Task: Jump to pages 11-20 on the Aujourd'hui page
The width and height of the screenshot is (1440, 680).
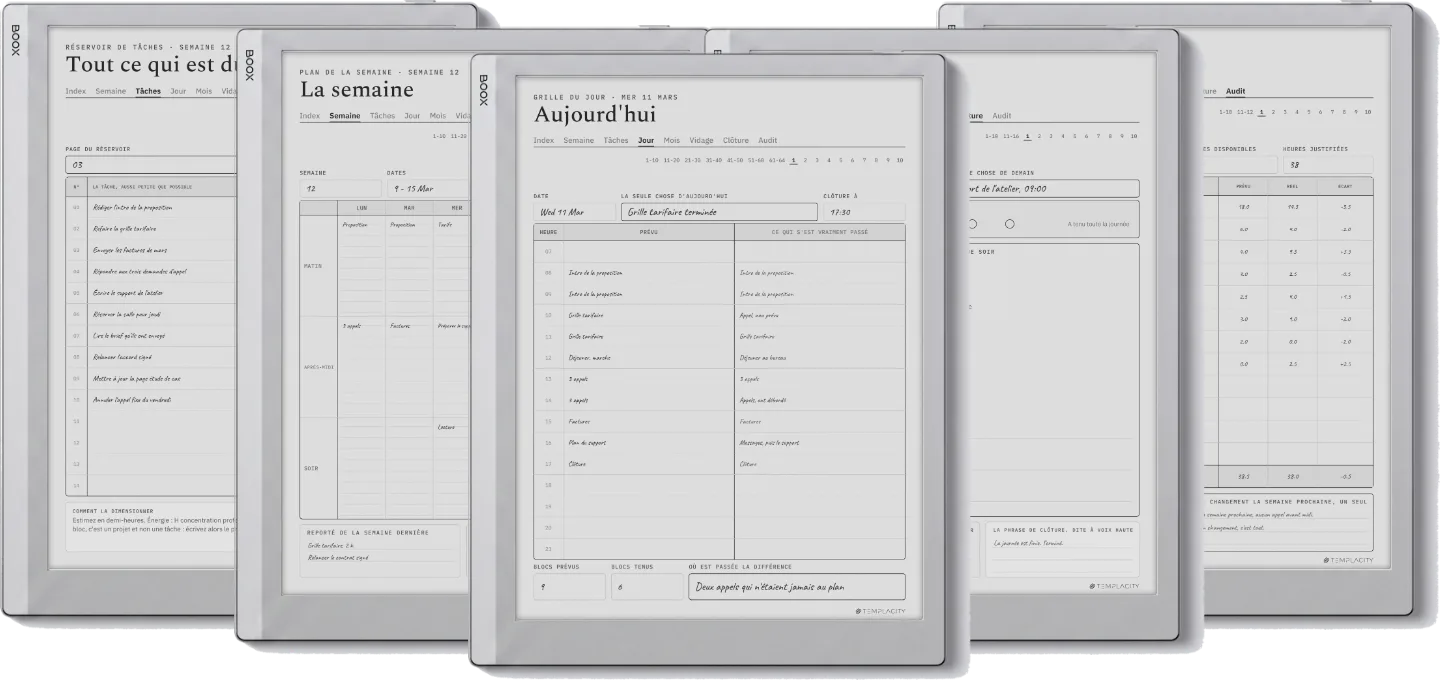Action: pyautogui.click(x=671, y=160)
